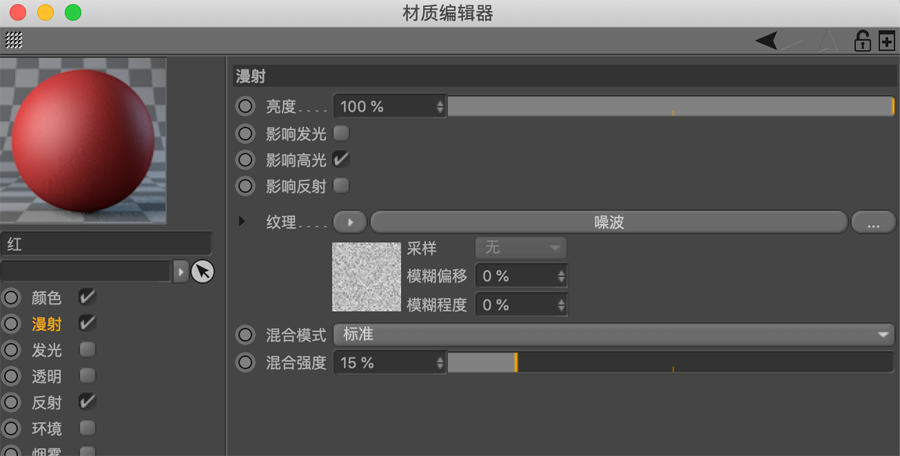
Task: Click the circle icon beside 反射 channel
Action: (x=11, y=403)
